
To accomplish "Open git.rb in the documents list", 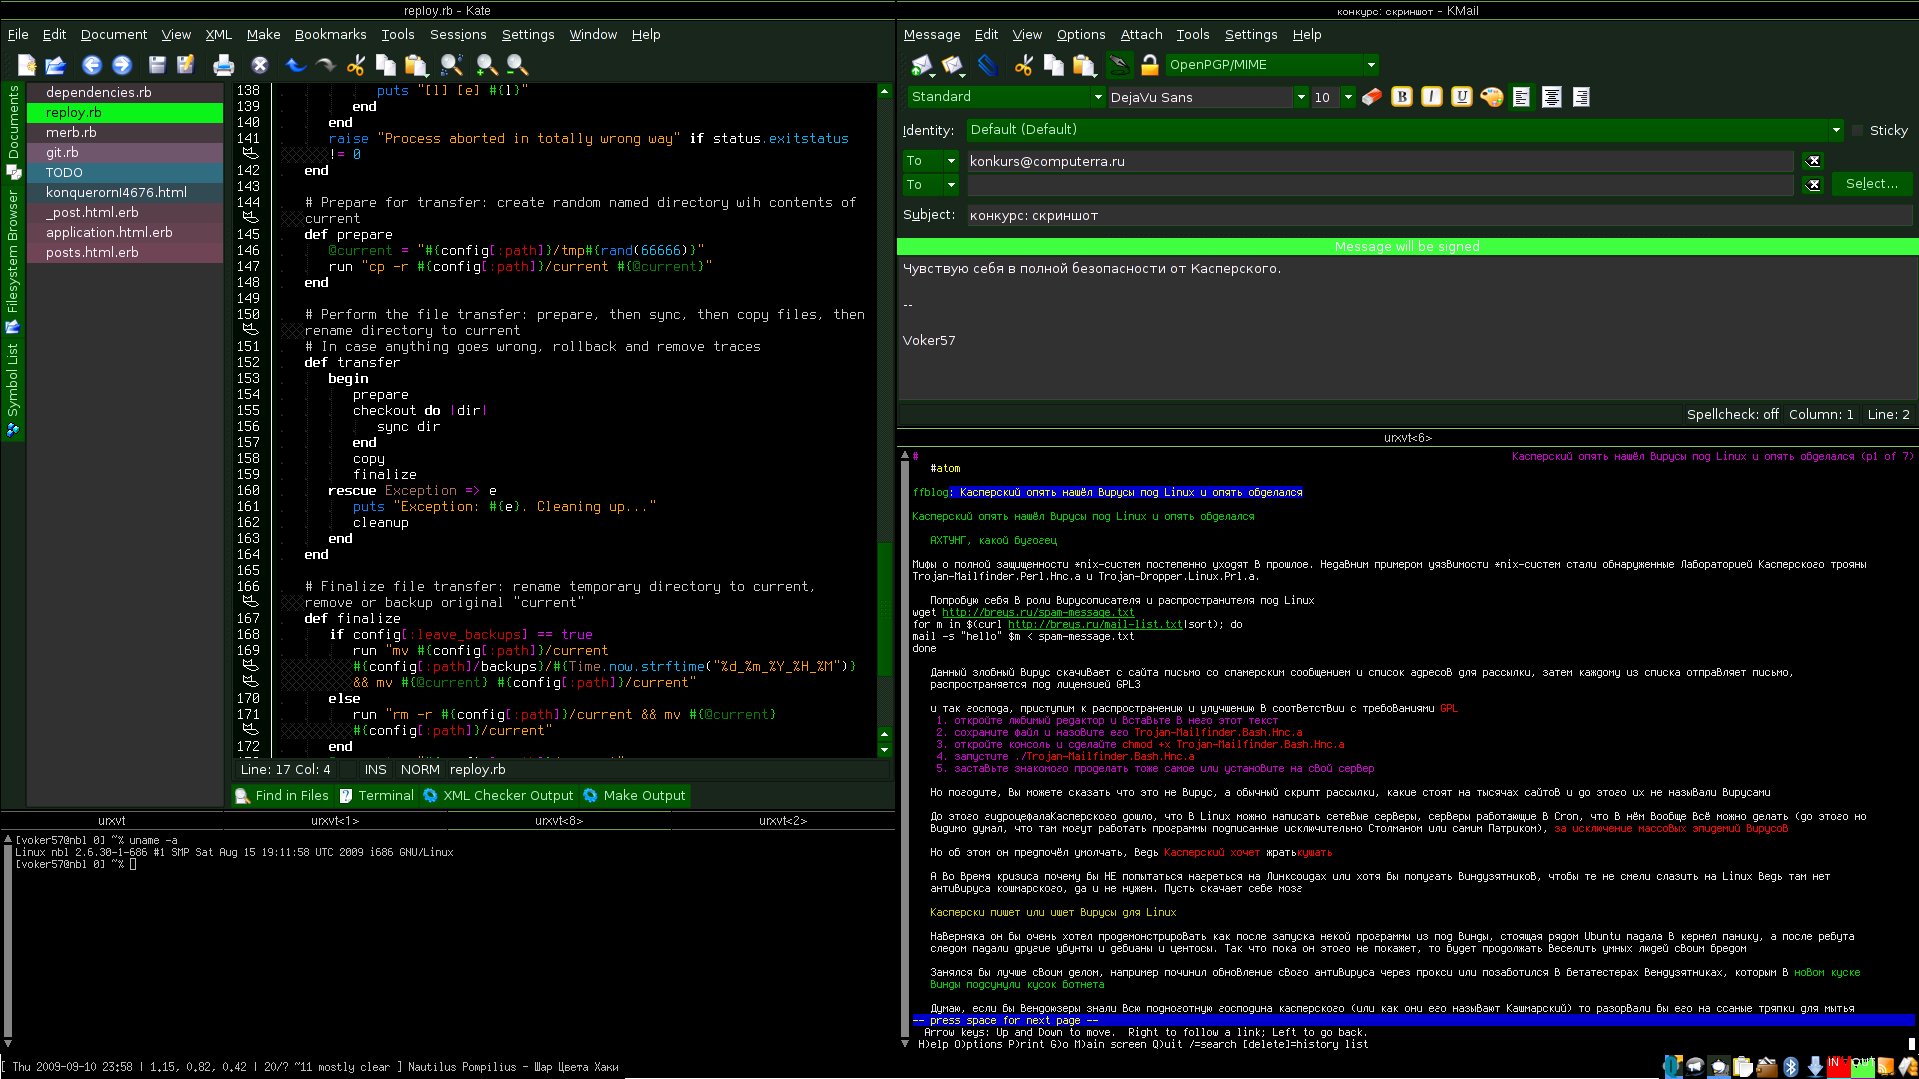I will [62, 152].
